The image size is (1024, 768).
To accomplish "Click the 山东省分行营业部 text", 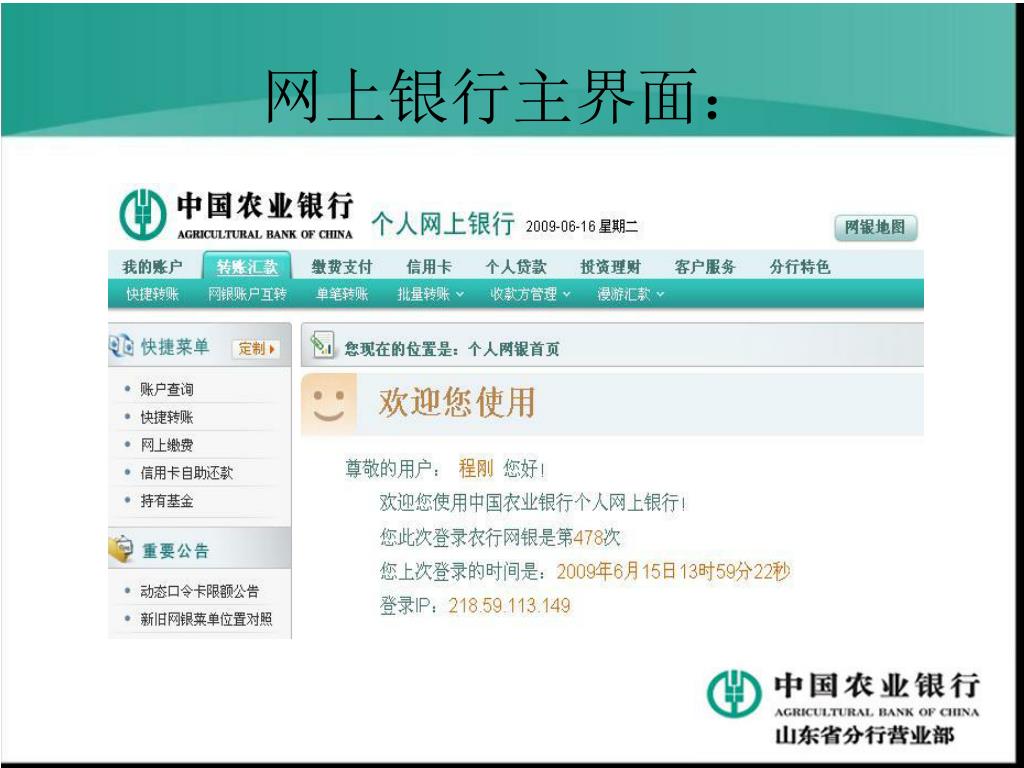I will pos(864,735).
